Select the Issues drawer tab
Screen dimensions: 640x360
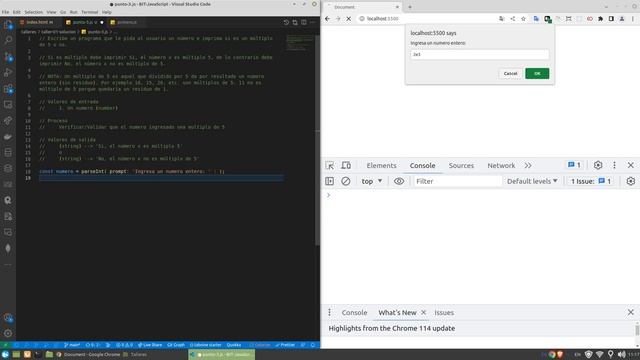coord(444,312)
